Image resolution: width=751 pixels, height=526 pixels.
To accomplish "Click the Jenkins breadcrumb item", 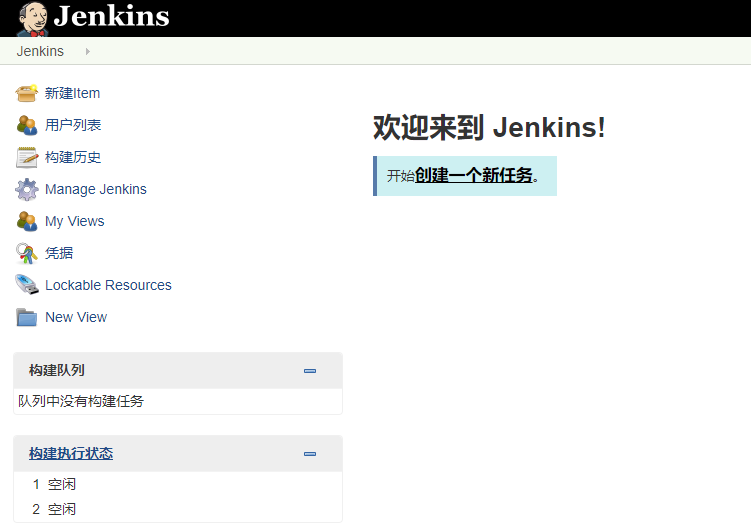I will pos(40,51).
